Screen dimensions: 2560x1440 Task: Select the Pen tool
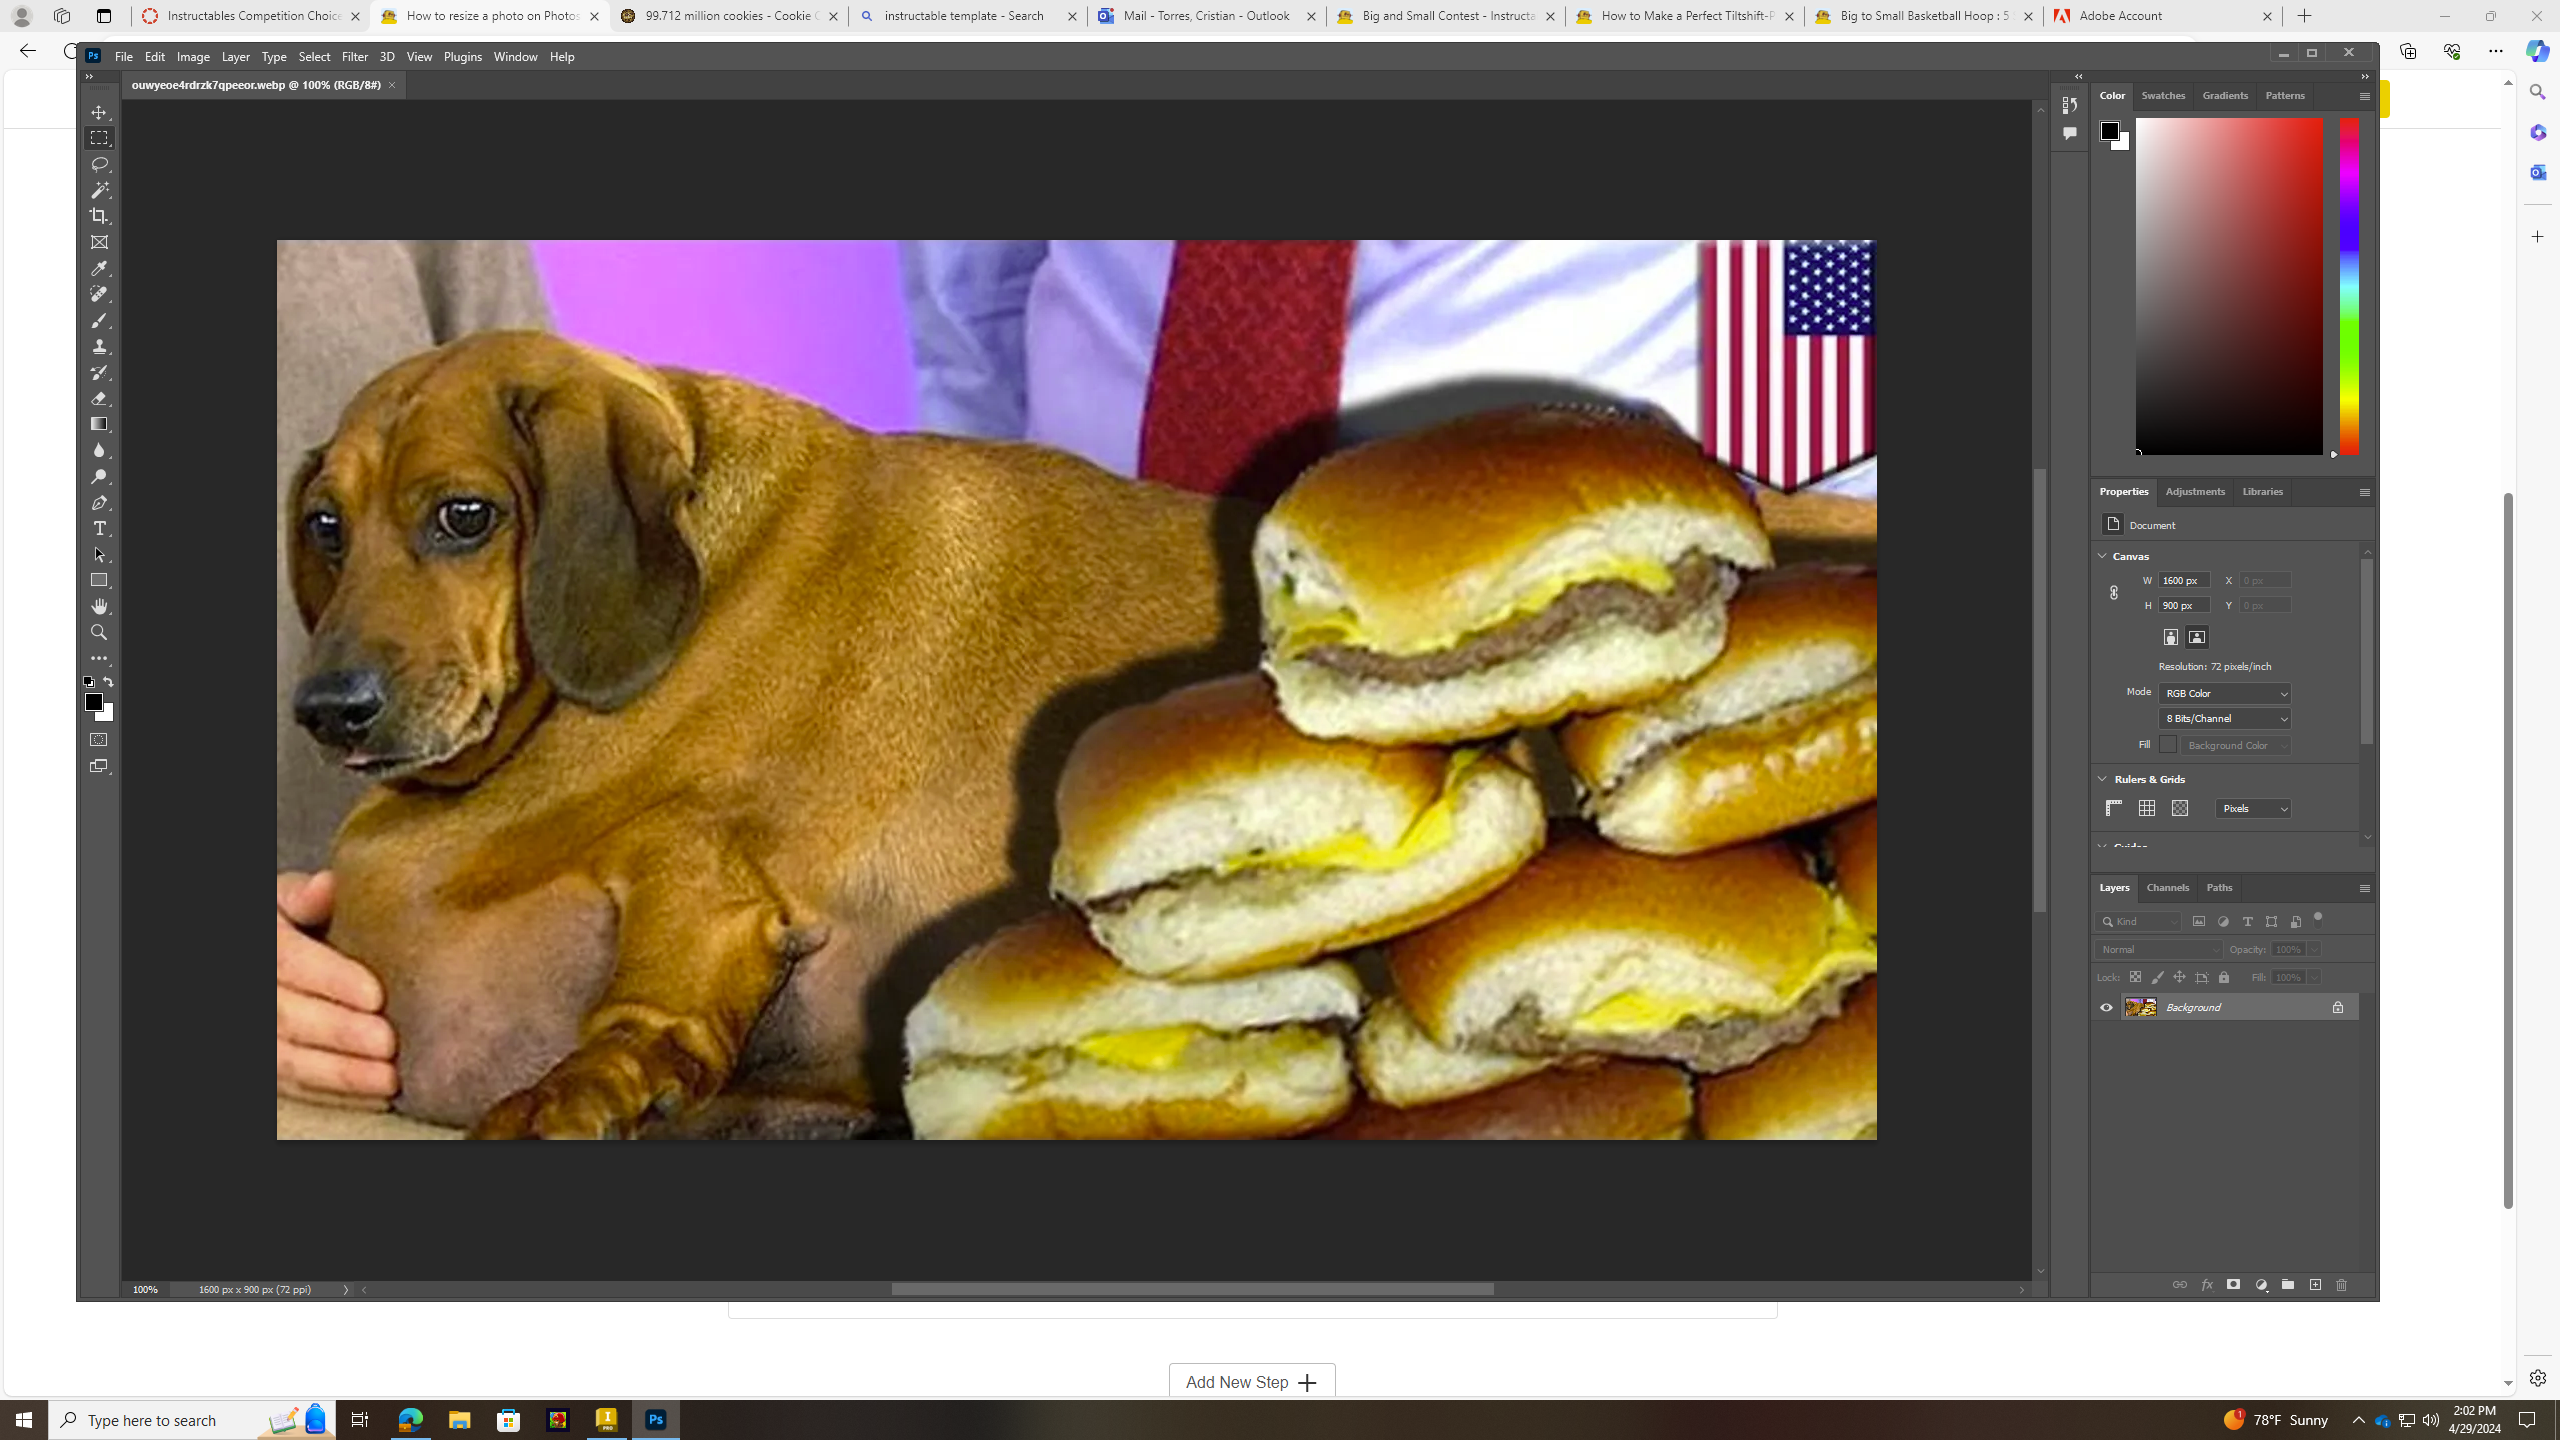(99, 502)
